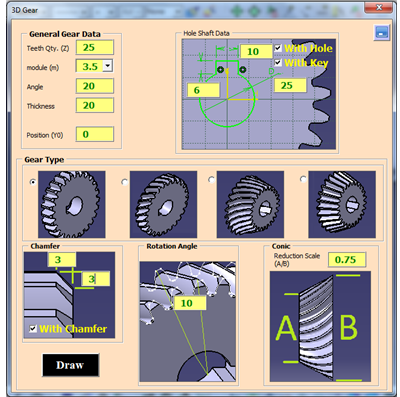Click the lower chamfer field beside the crosshair
Screen dimensions: 400x397
(96, 279)
